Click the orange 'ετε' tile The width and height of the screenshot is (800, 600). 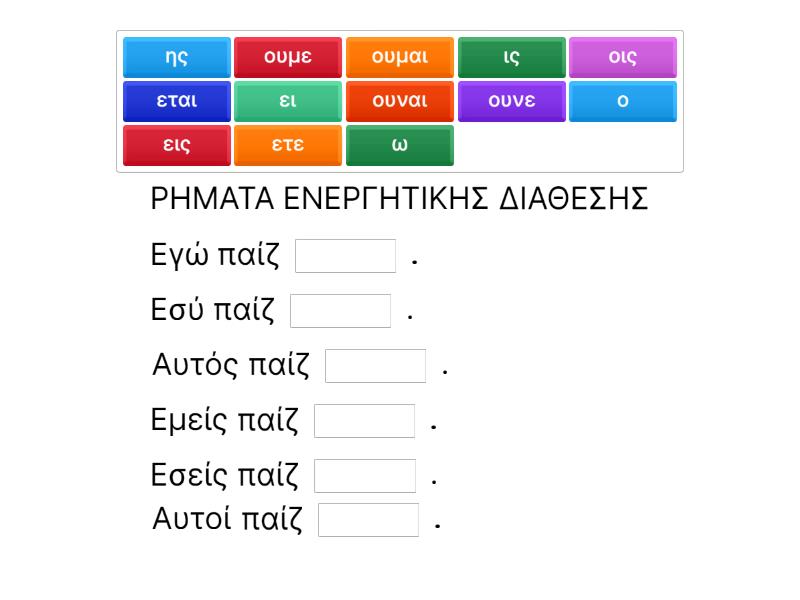tap(288, 145)
